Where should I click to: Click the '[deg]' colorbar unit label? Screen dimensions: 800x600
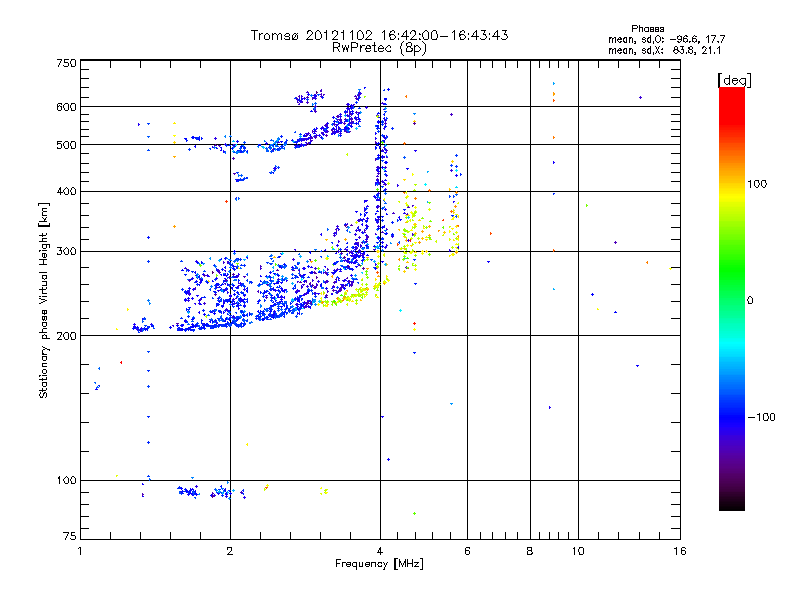click(734, 80)
